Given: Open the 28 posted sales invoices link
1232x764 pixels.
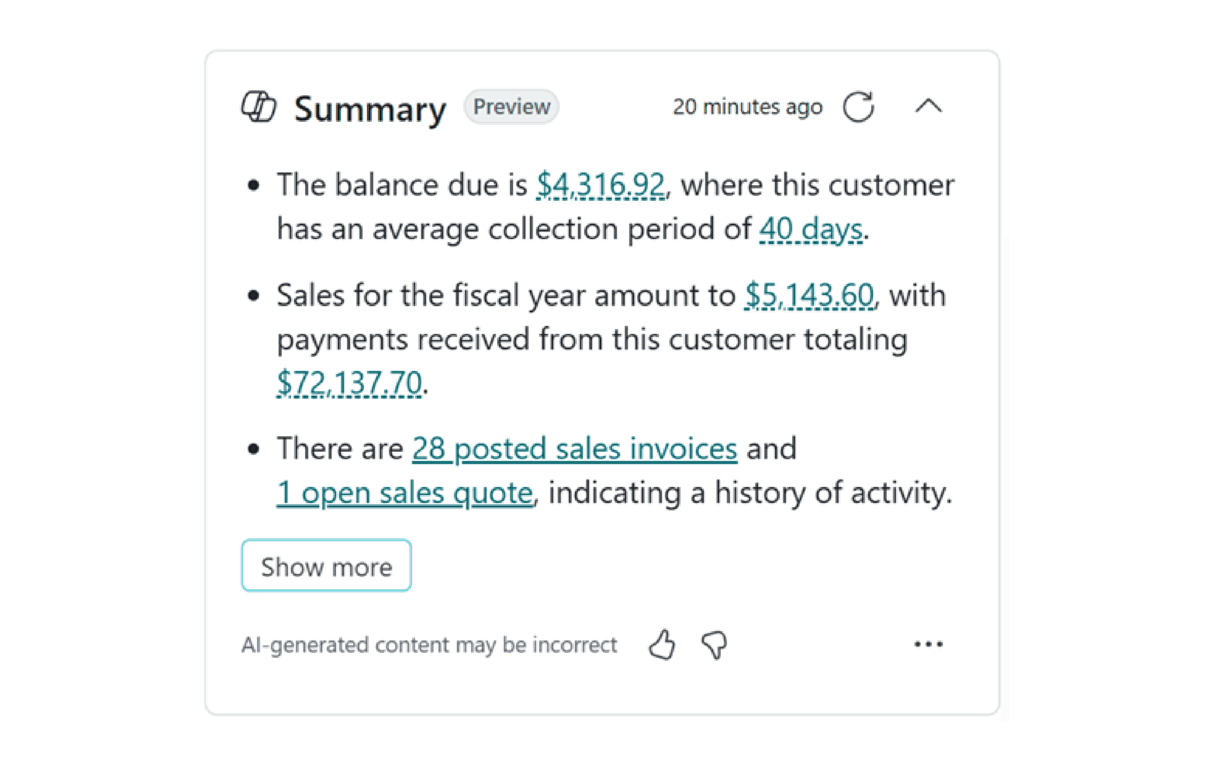Looking at the screenshot, I should [x=574, y=449].
